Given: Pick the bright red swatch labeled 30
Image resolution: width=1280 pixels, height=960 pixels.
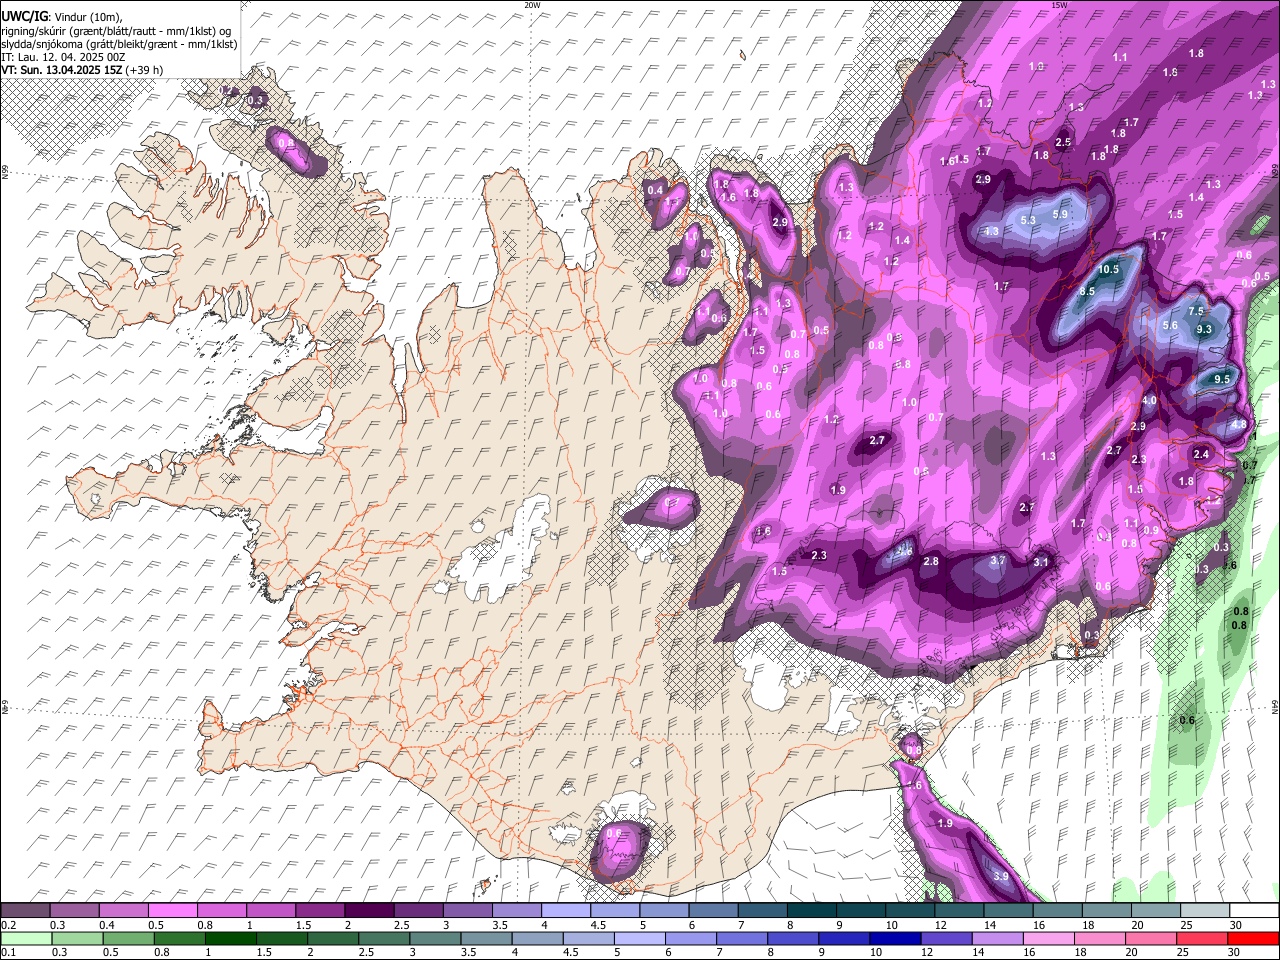Looking at the screenshot, I should [1254, 939].
